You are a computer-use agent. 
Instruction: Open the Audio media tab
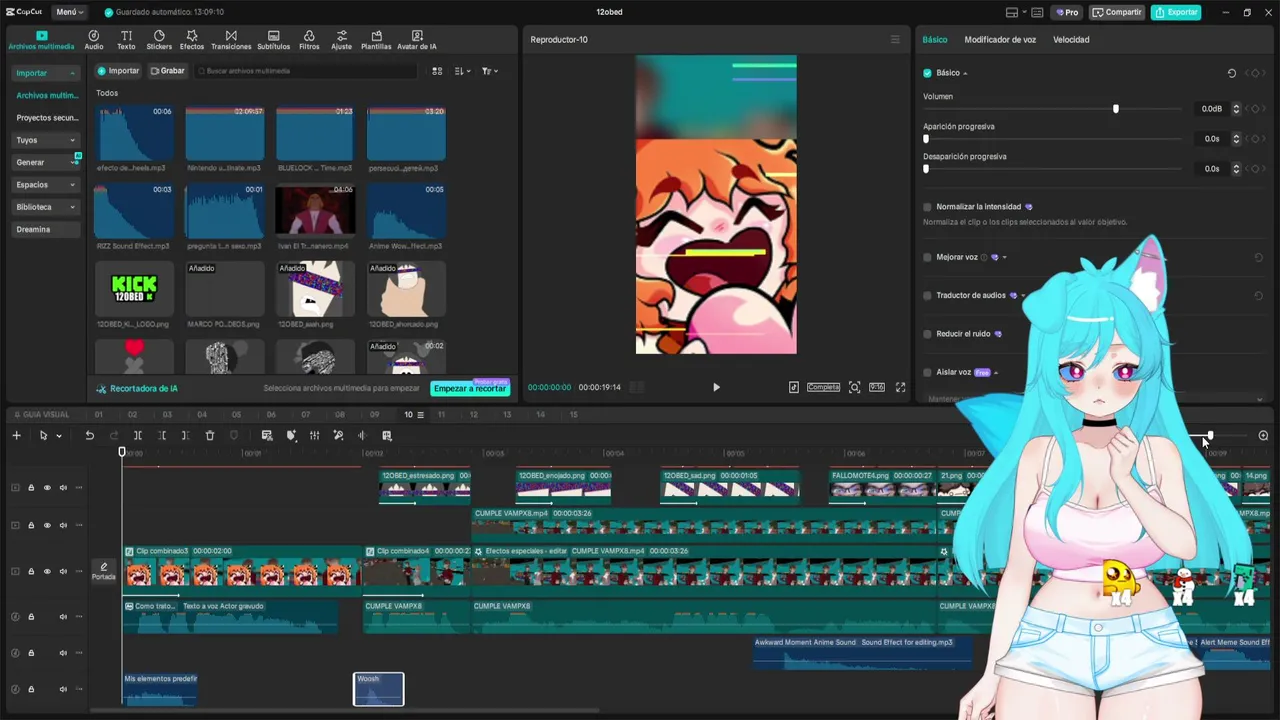point(94,40)
